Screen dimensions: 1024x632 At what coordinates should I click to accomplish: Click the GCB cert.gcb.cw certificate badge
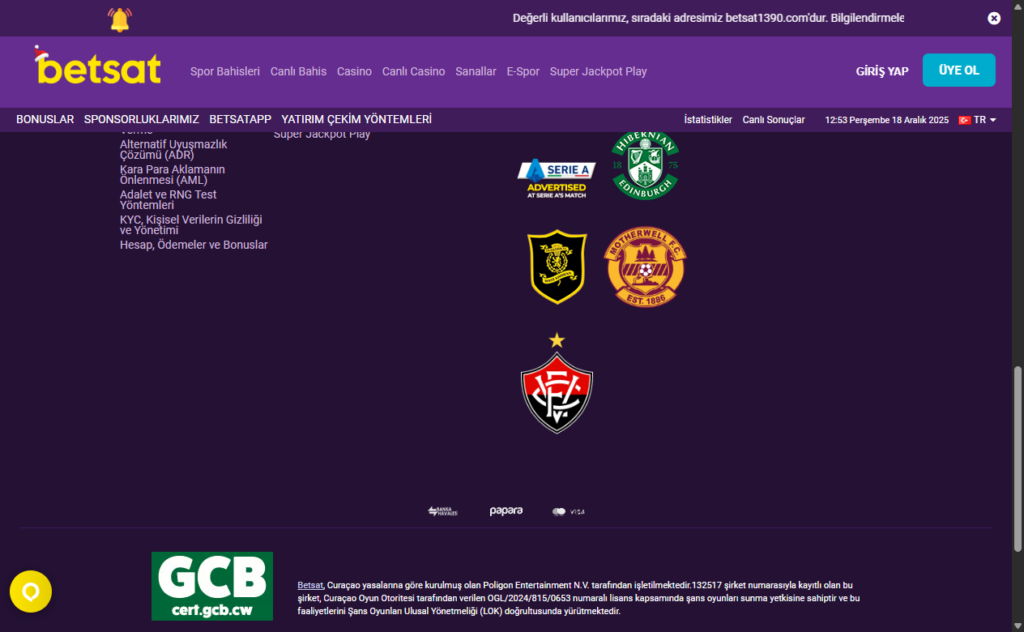[212, 586]
